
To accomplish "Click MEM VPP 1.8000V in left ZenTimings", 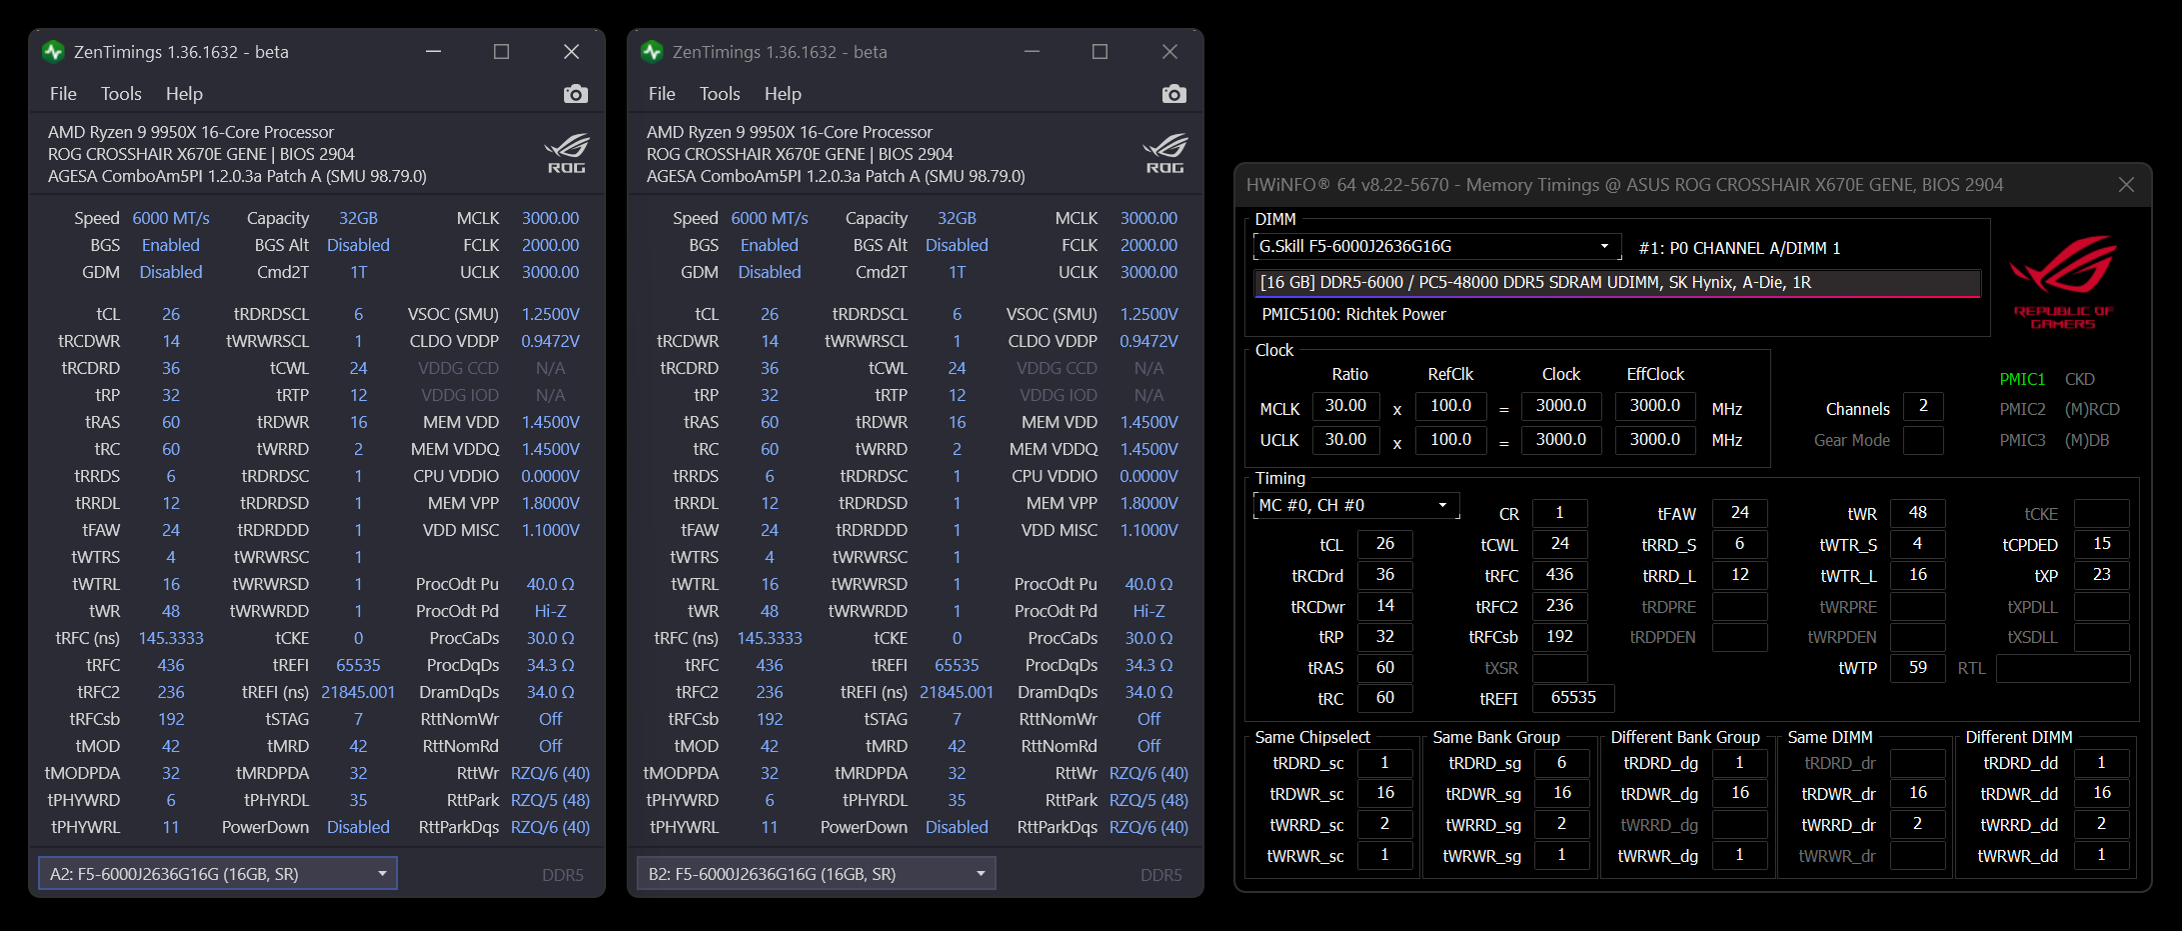I will [550, 503].
